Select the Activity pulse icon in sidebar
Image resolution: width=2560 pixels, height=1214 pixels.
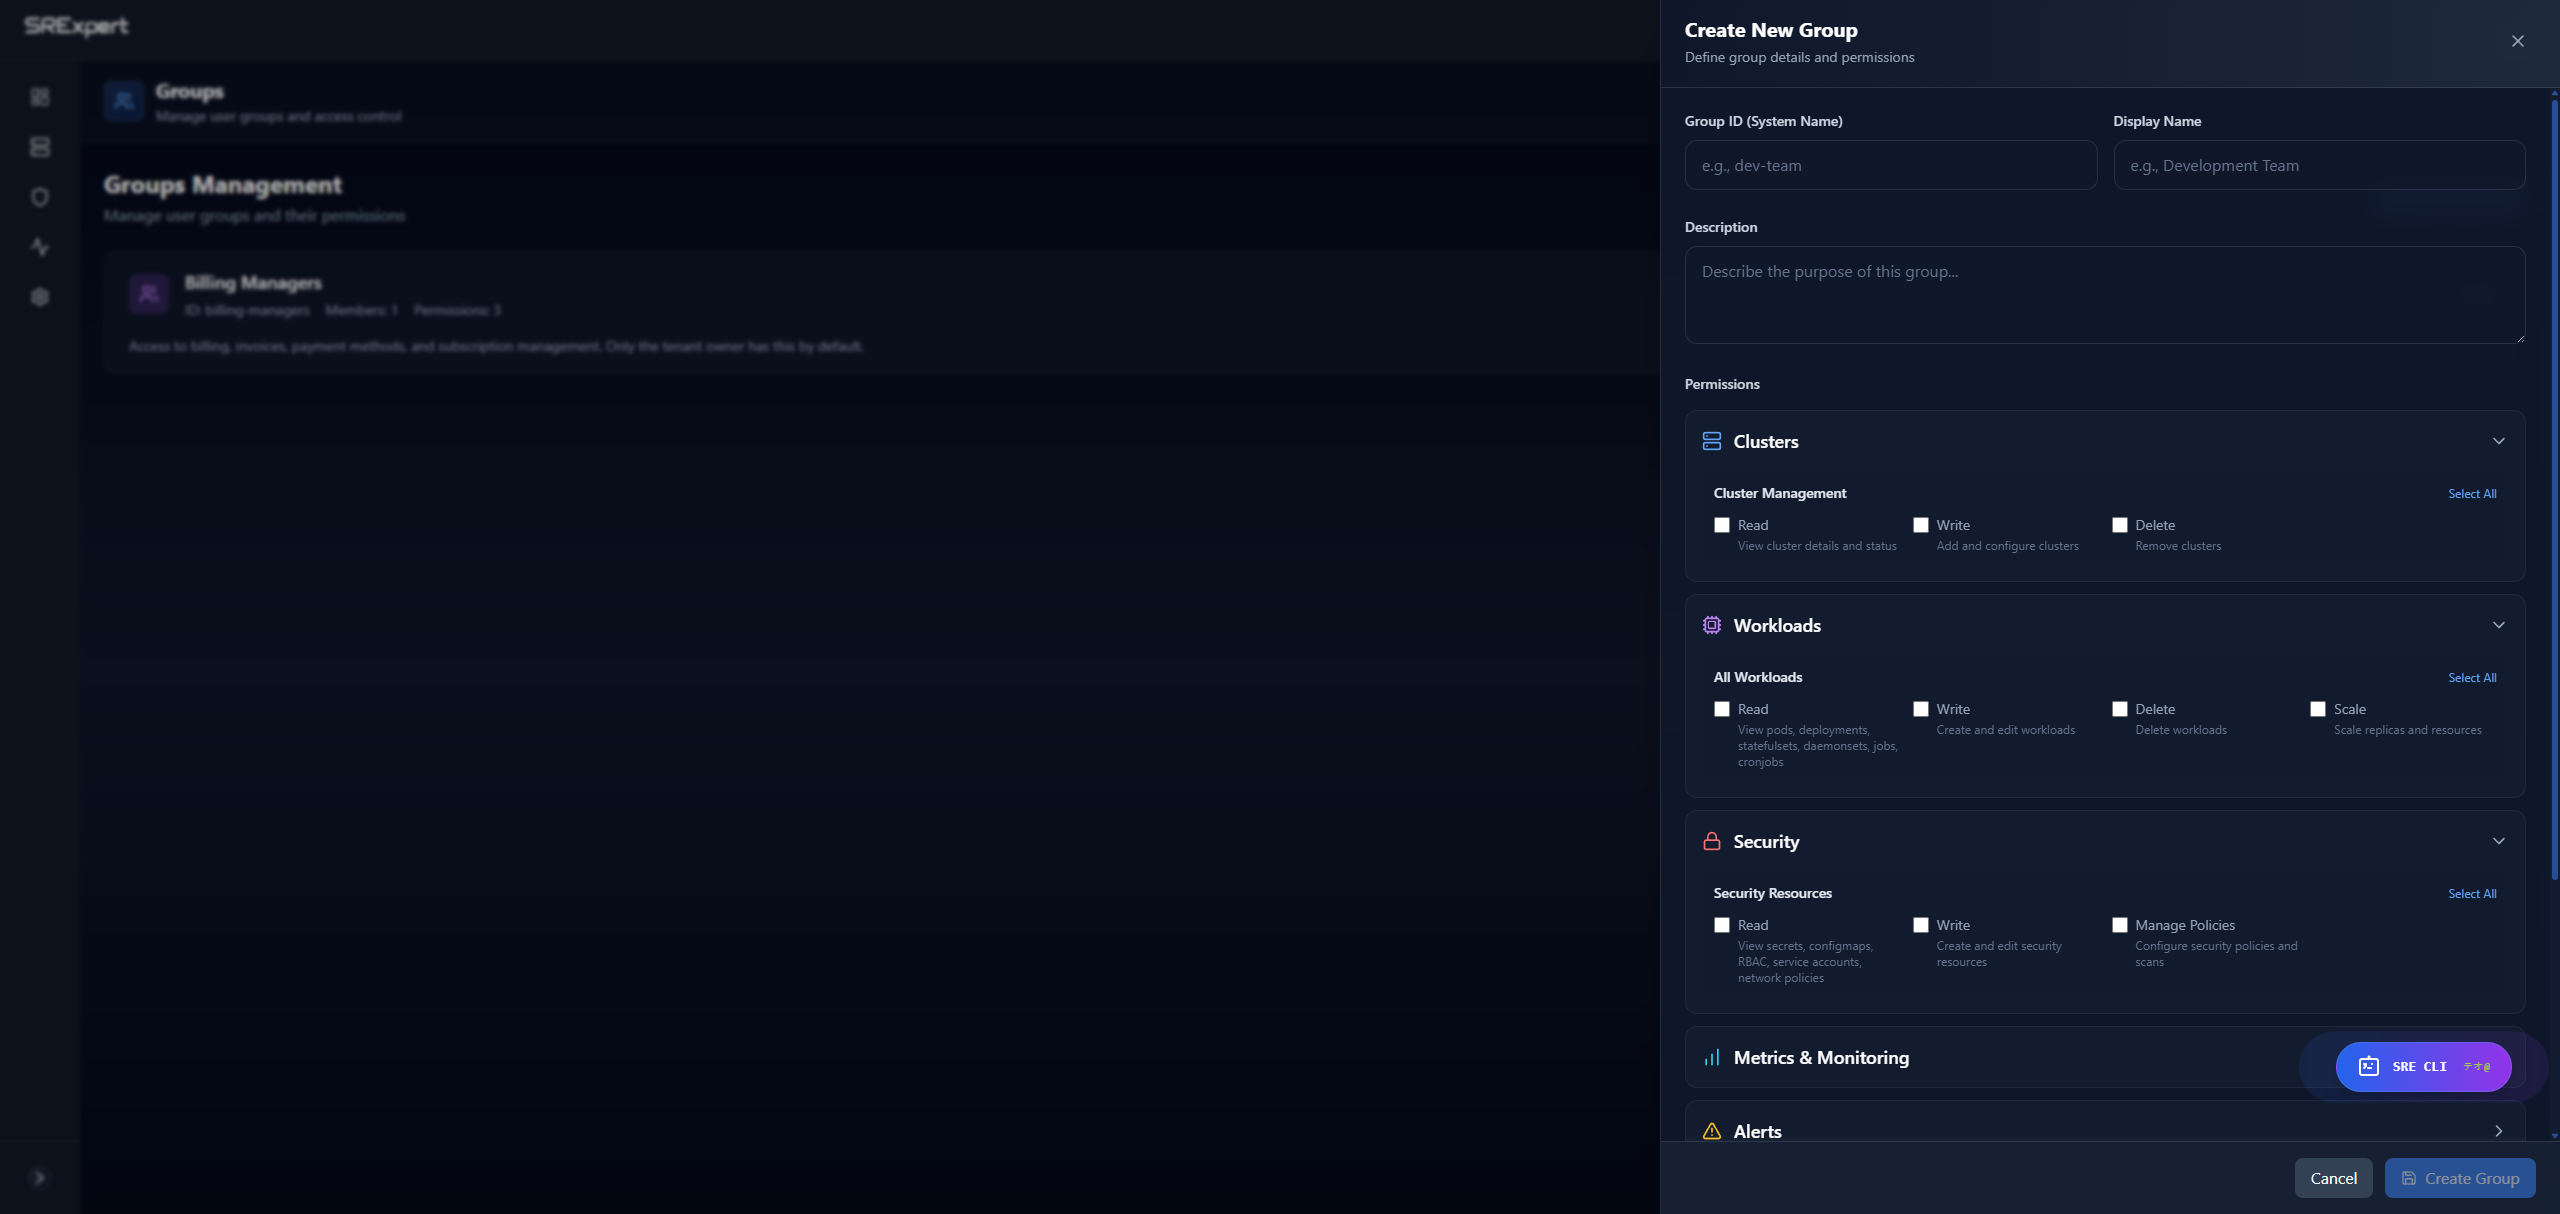pyautogui.click(x=40, y=247)
